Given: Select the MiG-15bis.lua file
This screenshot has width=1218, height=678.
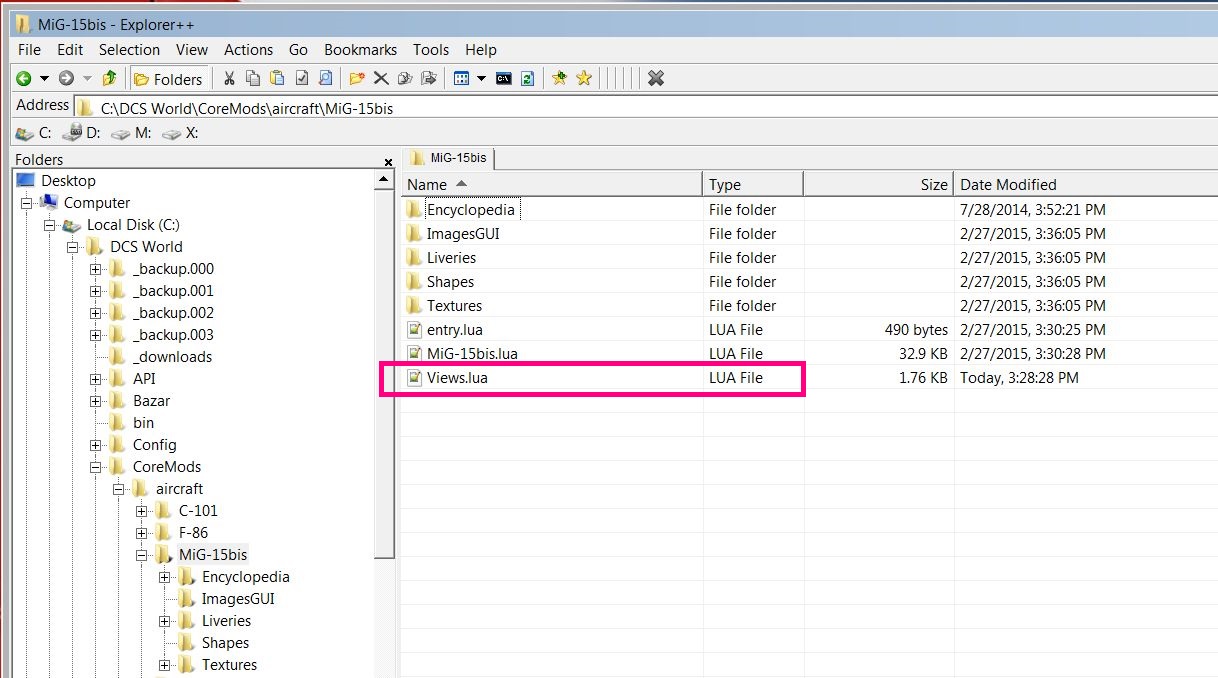Looking at the screenshot, I should coord(471,354).
